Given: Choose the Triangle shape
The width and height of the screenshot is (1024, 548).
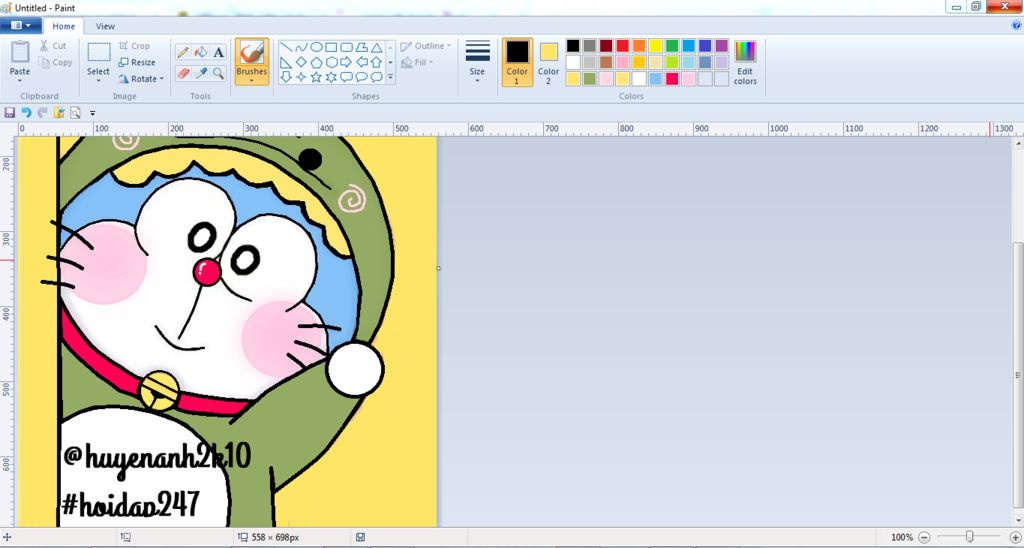Looking at the screenshot, I should (376, 48).
